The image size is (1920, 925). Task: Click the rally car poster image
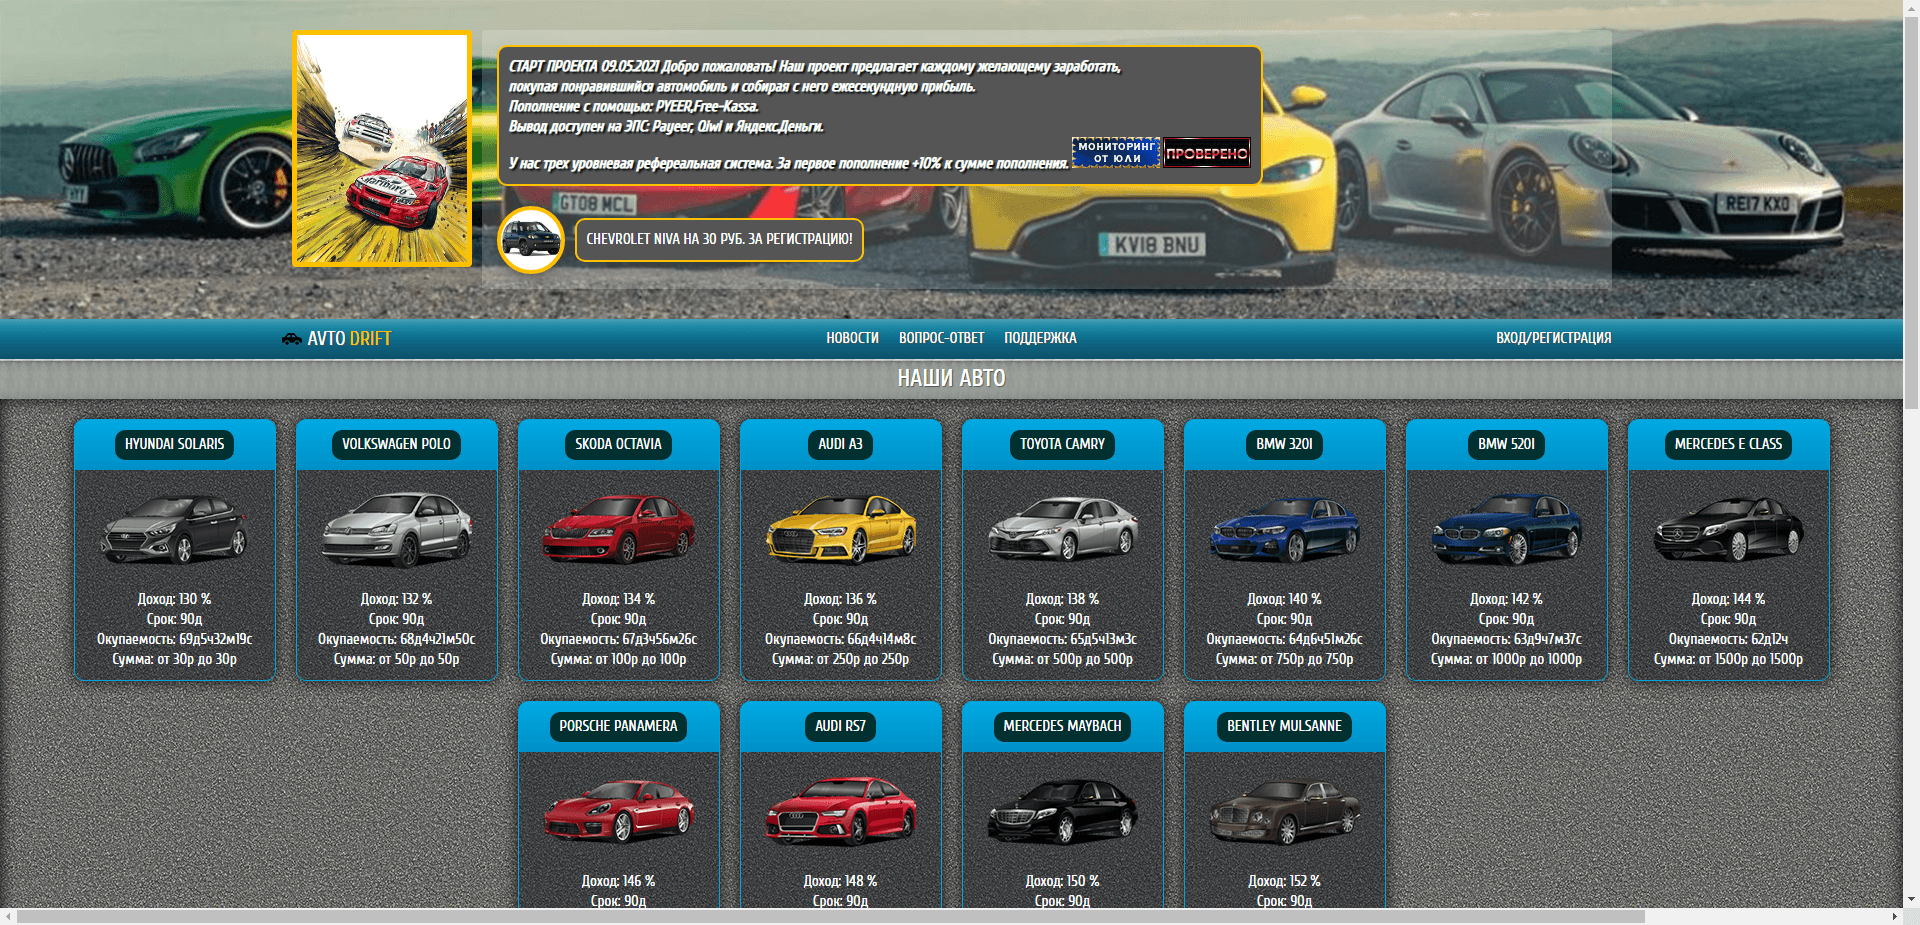382,149
